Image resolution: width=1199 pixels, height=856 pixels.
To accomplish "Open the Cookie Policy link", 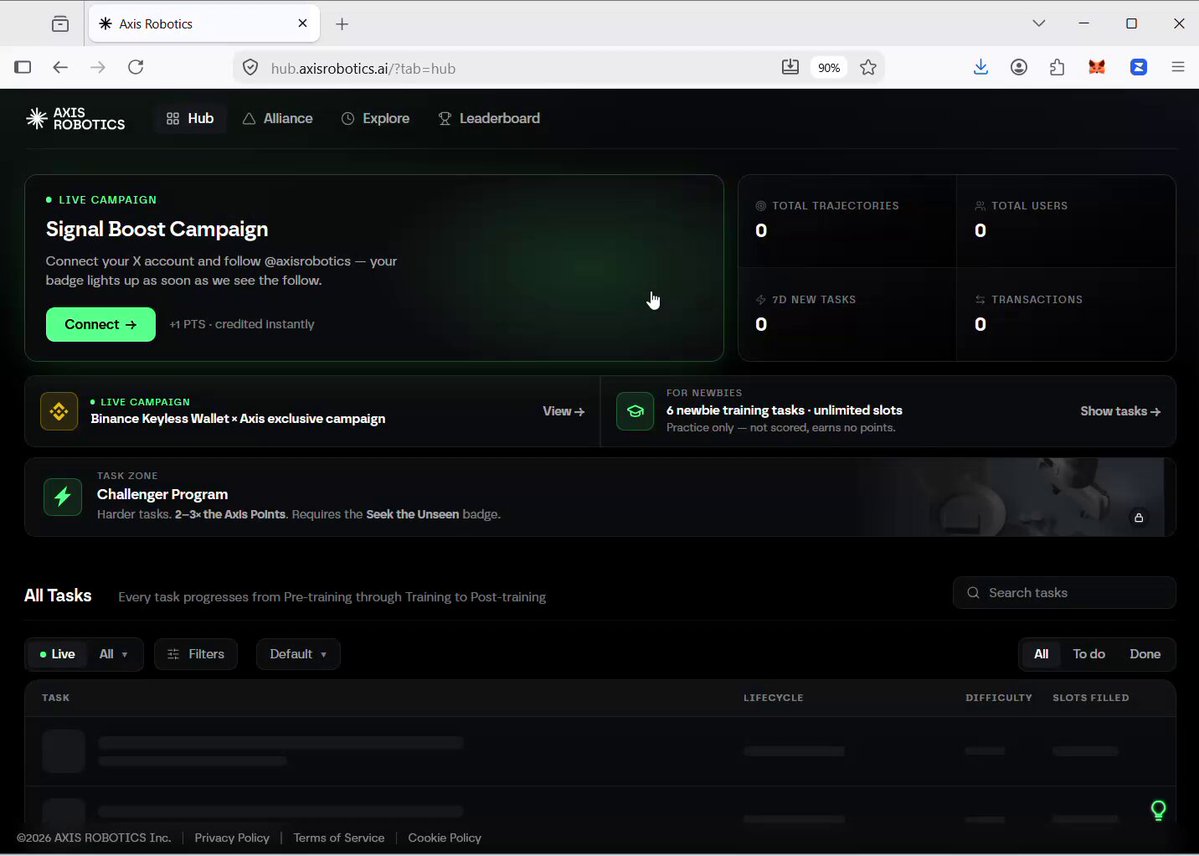I will [x=444, y=838].
